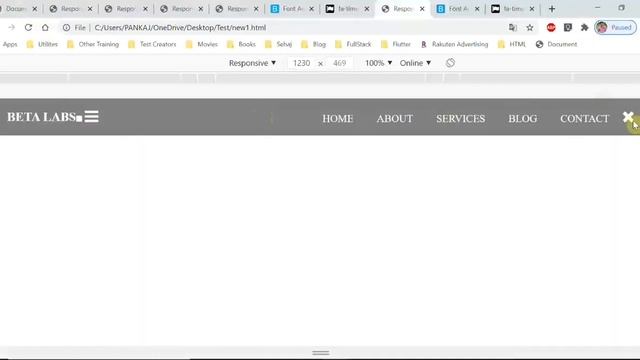The width and height of the screenshot is (640, 360).
Task: Expand the Responsive device dropdown
Action: pos(252,63)
